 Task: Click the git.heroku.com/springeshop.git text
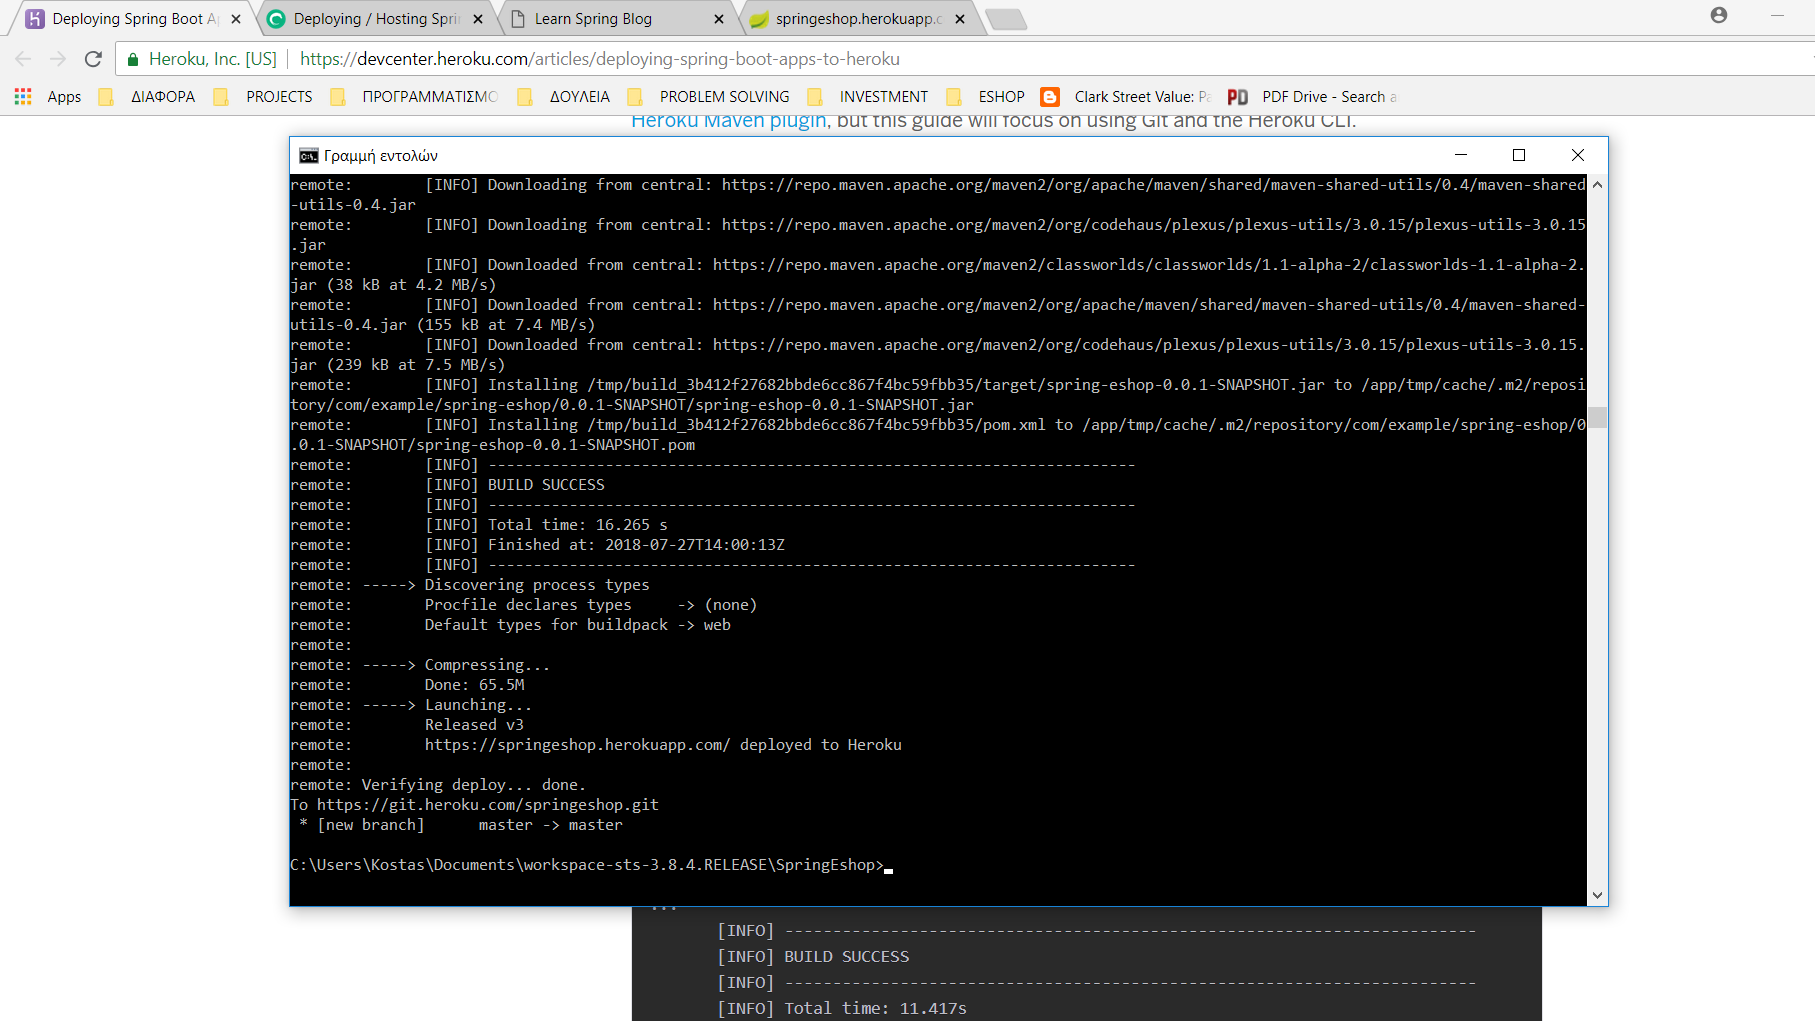[x=488, y=805]
